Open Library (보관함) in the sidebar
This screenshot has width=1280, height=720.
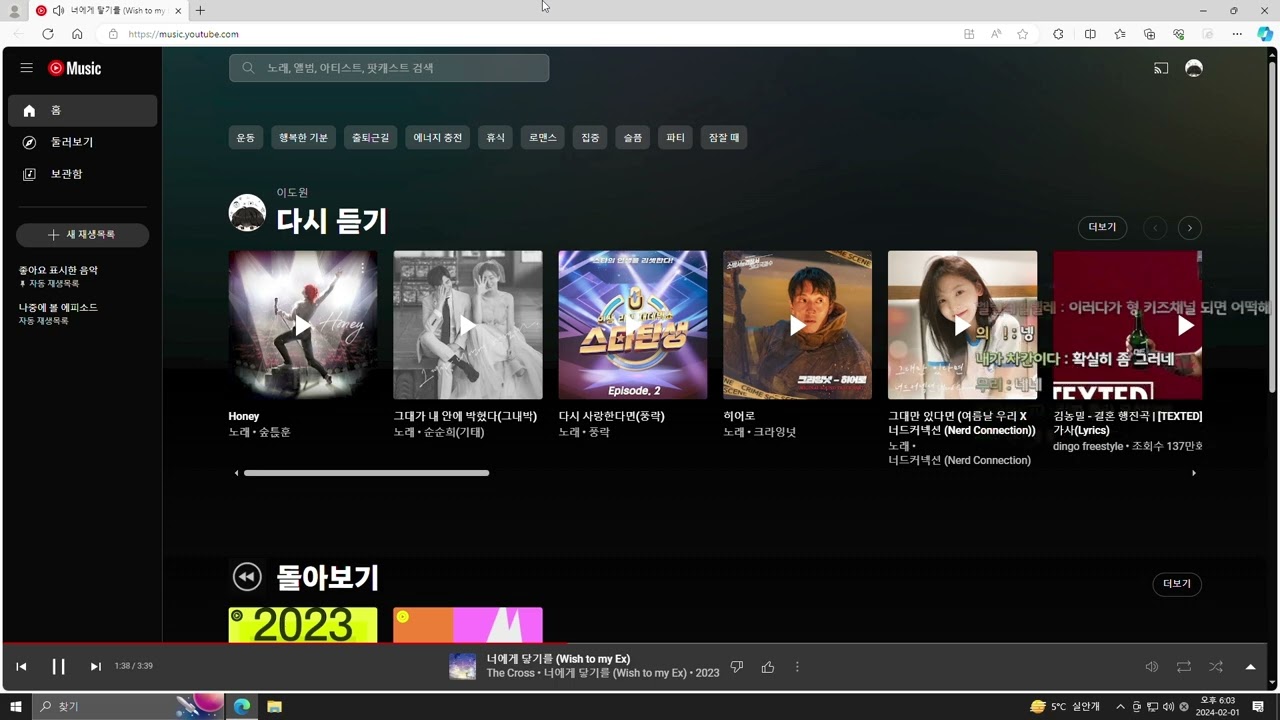(82, 174)
